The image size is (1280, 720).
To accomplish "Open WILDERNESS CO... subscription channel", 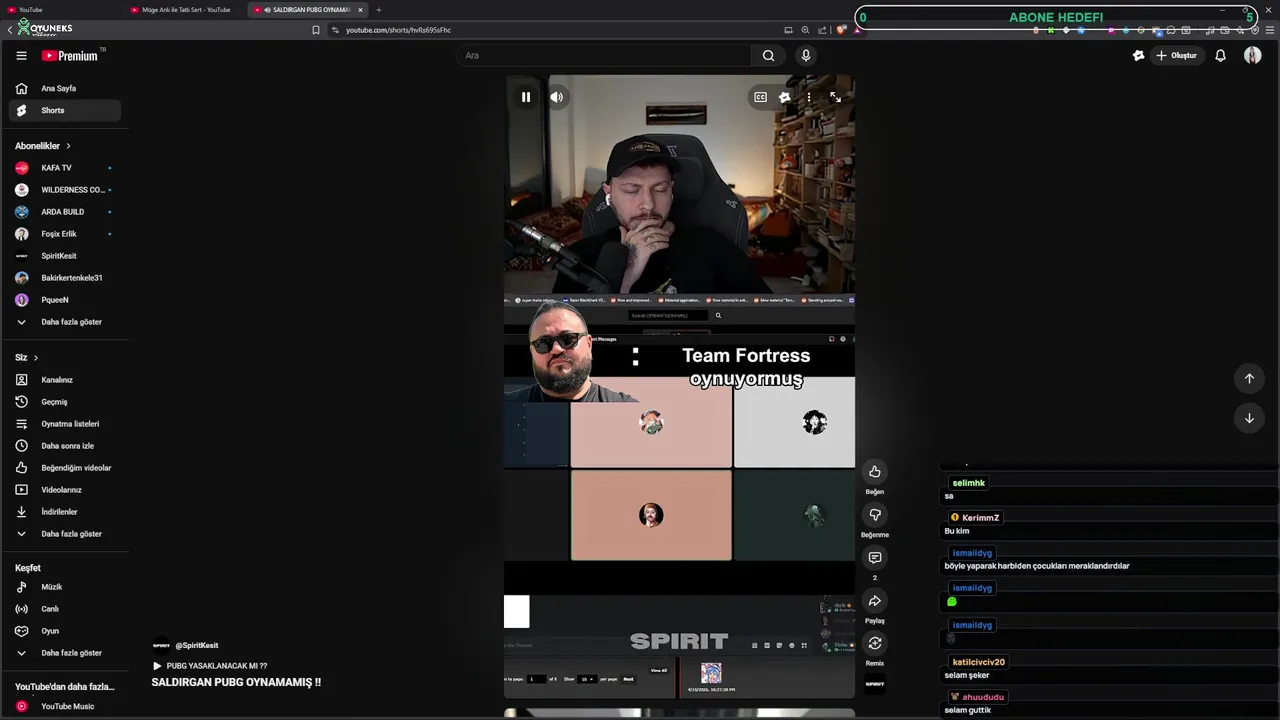I will point(65,190).
